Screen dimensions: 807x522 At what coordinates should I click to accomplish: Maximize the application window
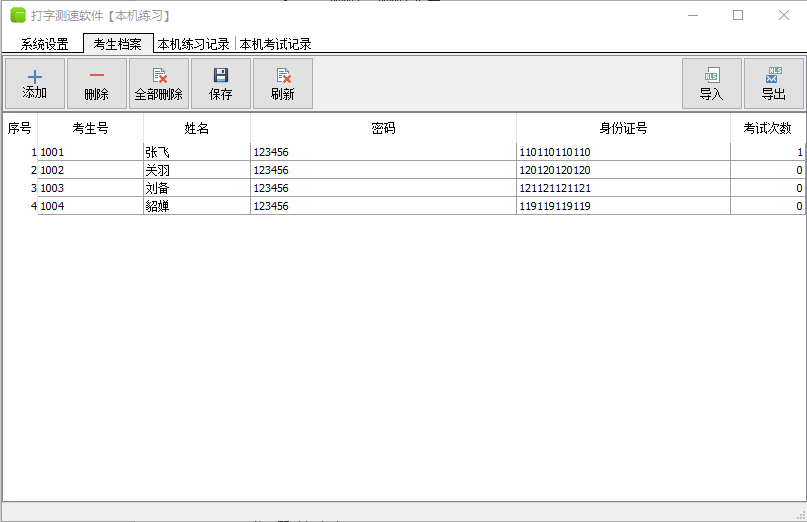click(738, 15)
